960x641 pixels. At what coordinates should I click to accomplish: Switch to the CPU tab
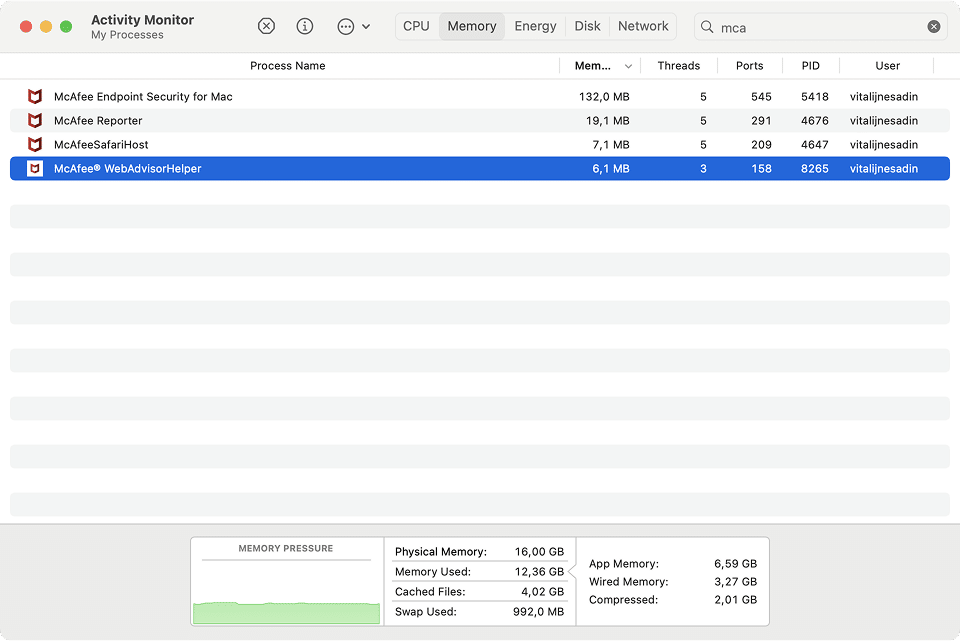[x=416, y=26]
